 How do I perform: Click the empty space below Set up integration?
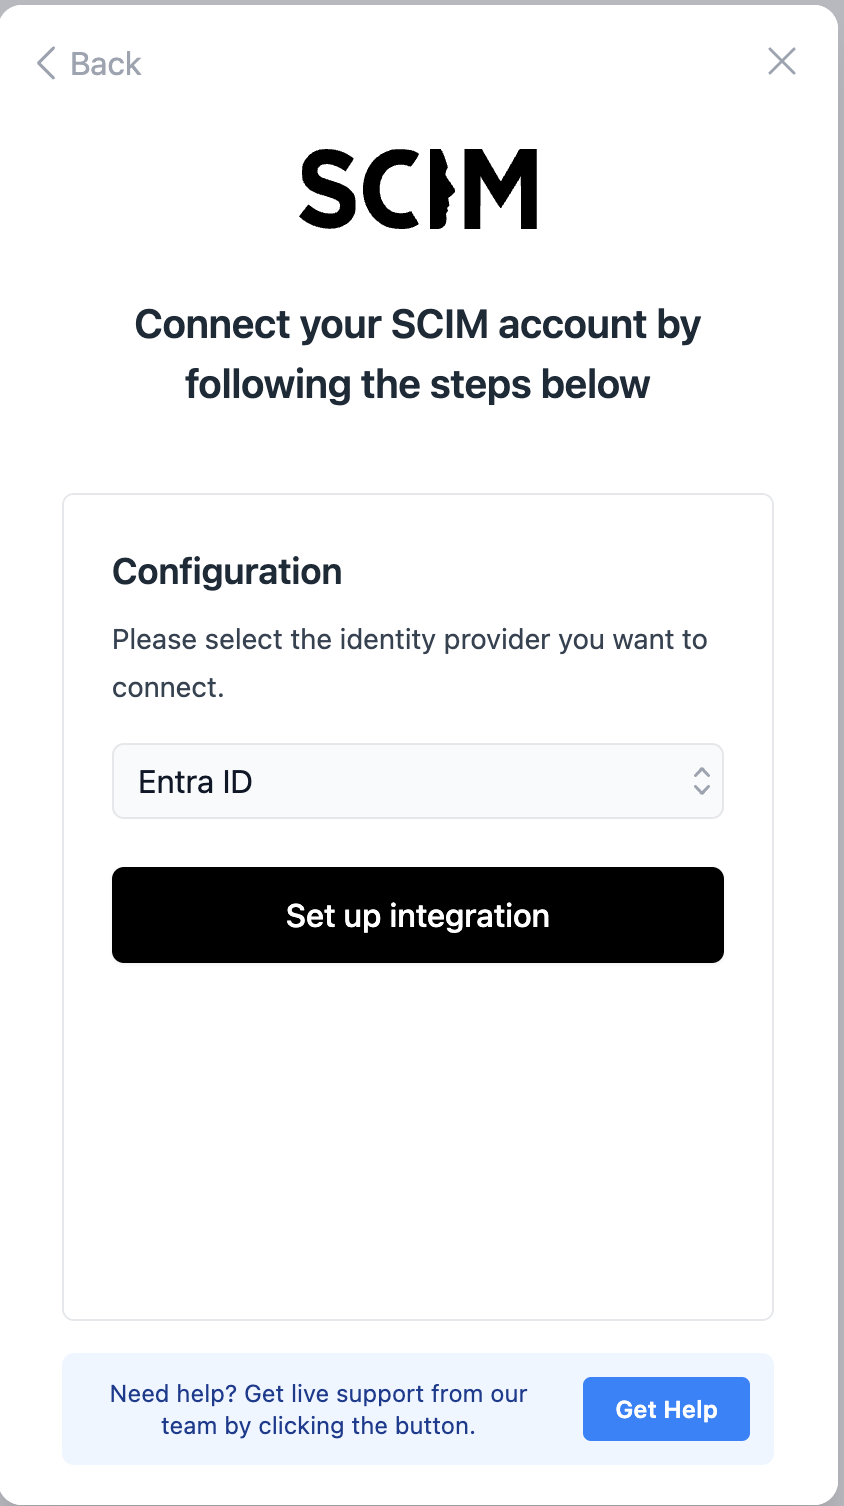tap(418, 1140)
